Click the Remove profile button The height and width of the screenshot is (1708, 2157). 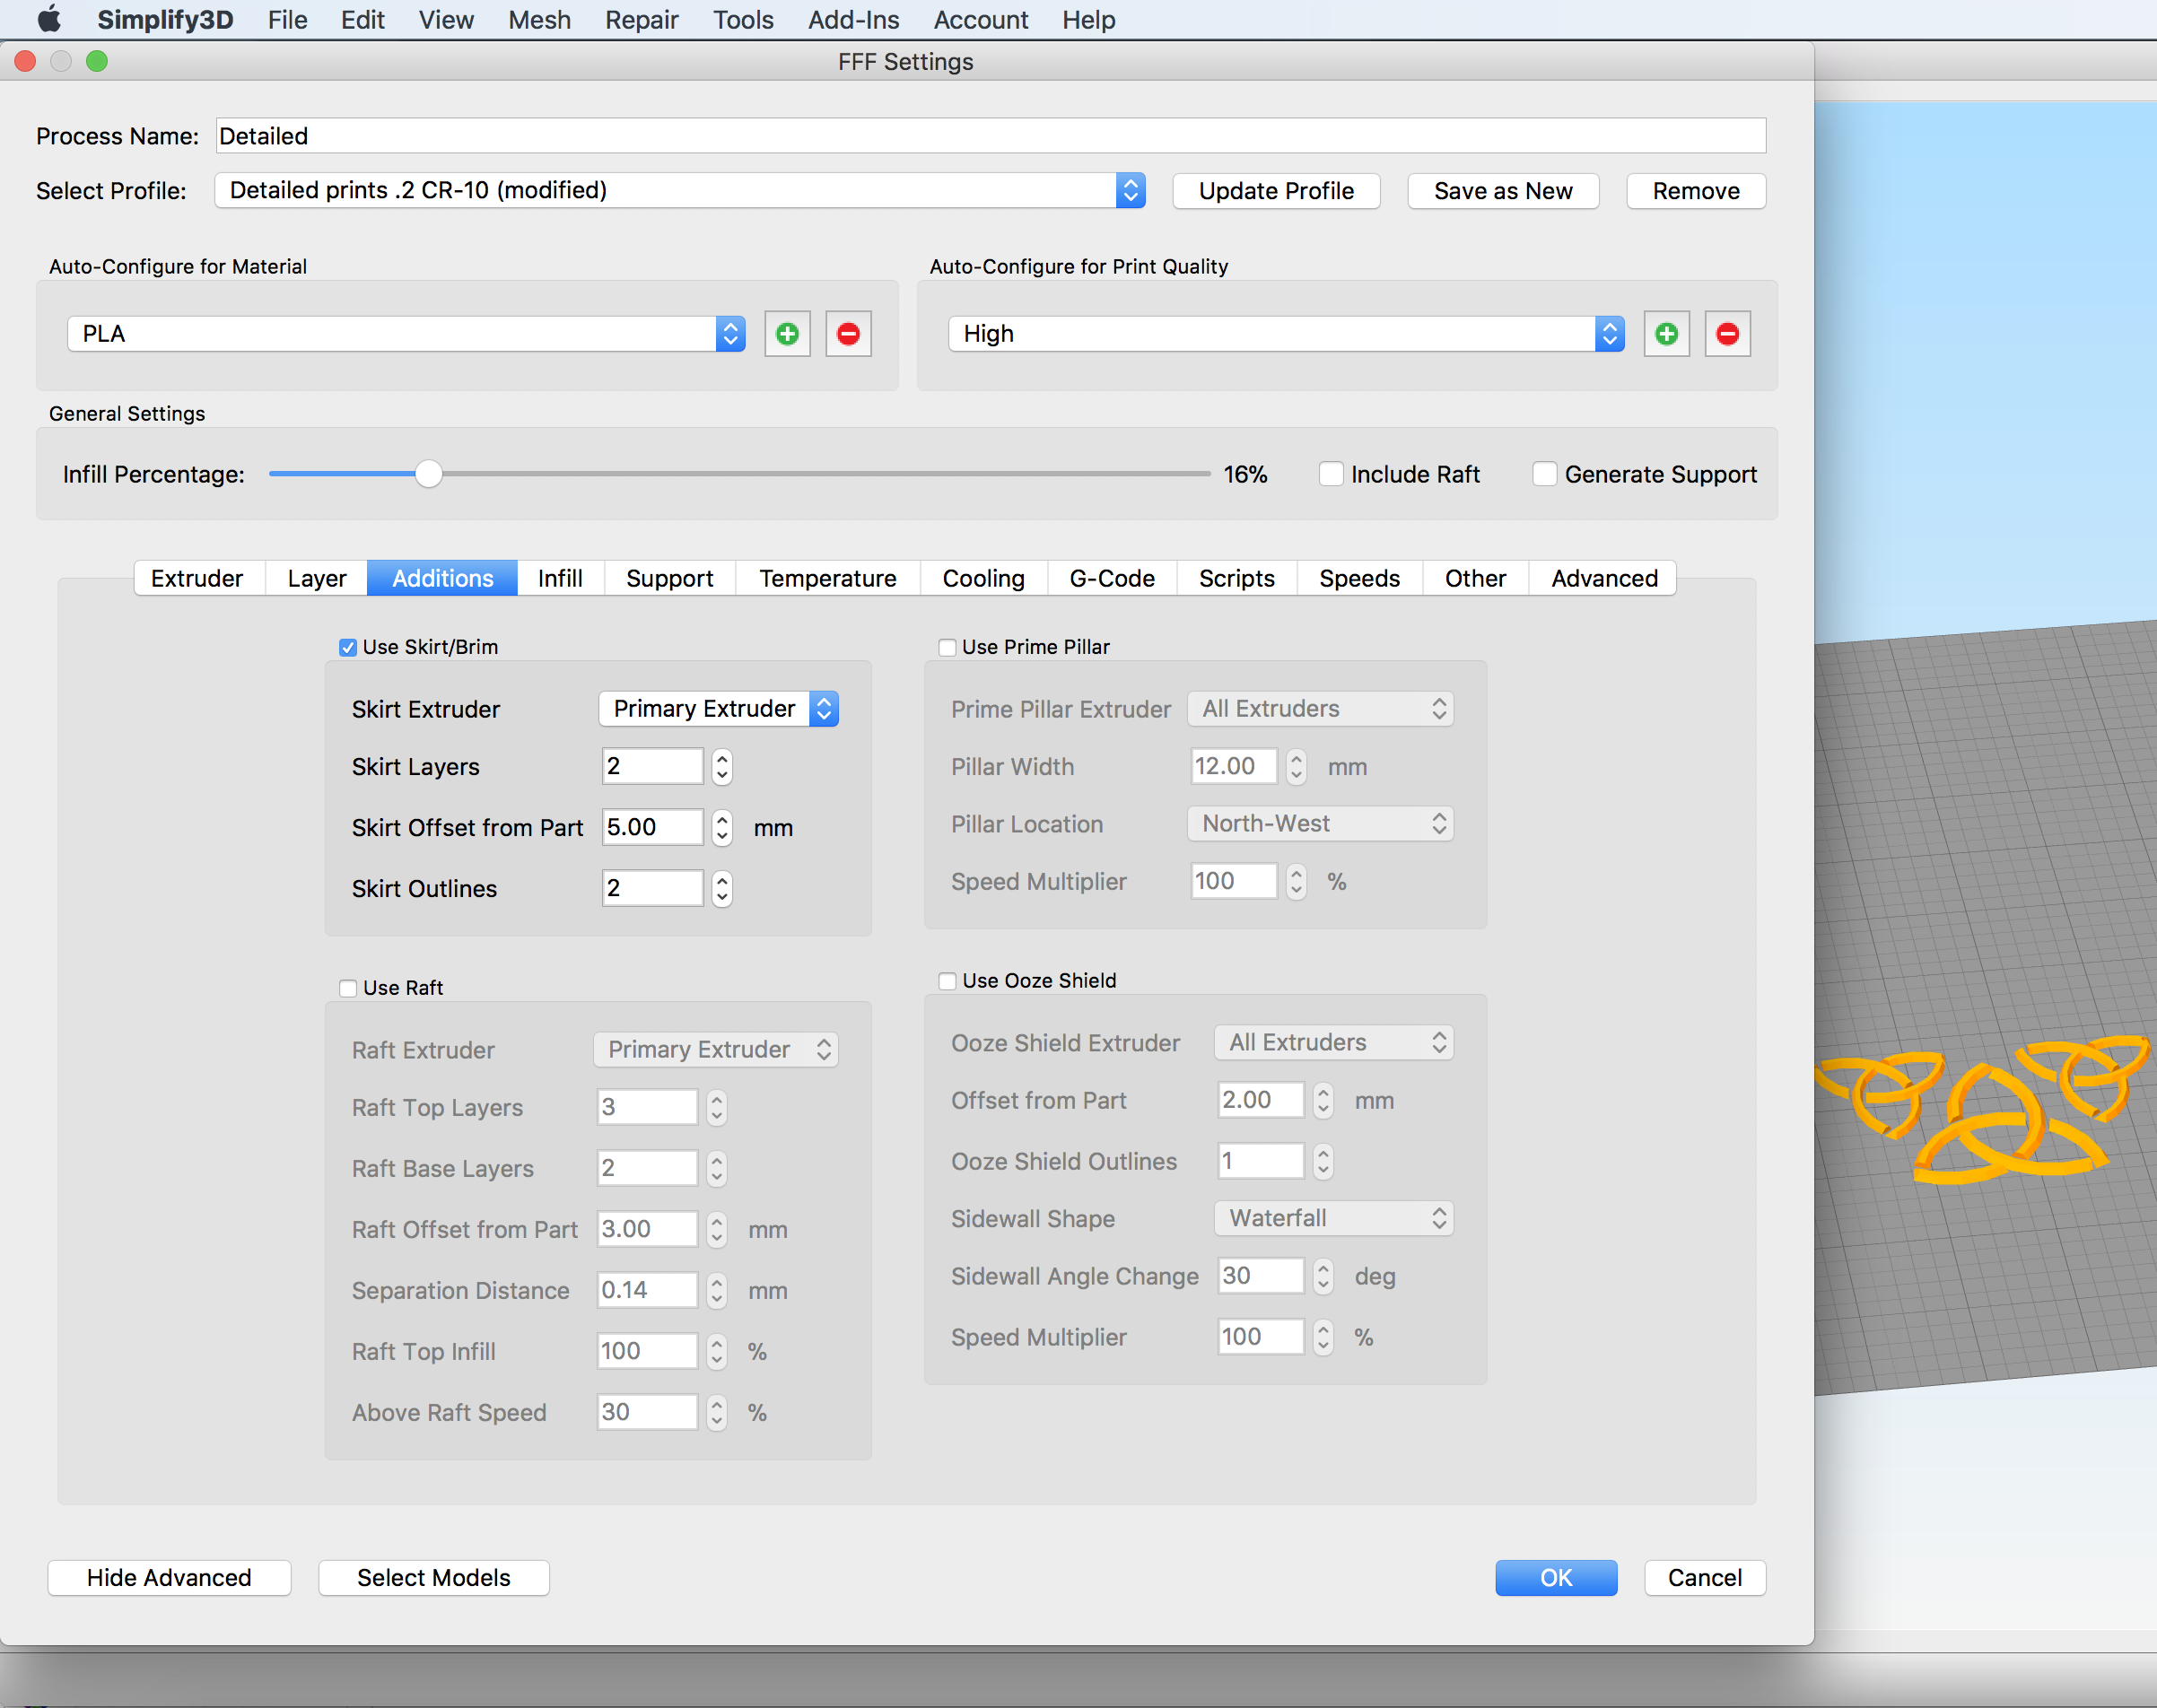(x=1696, y=191)
